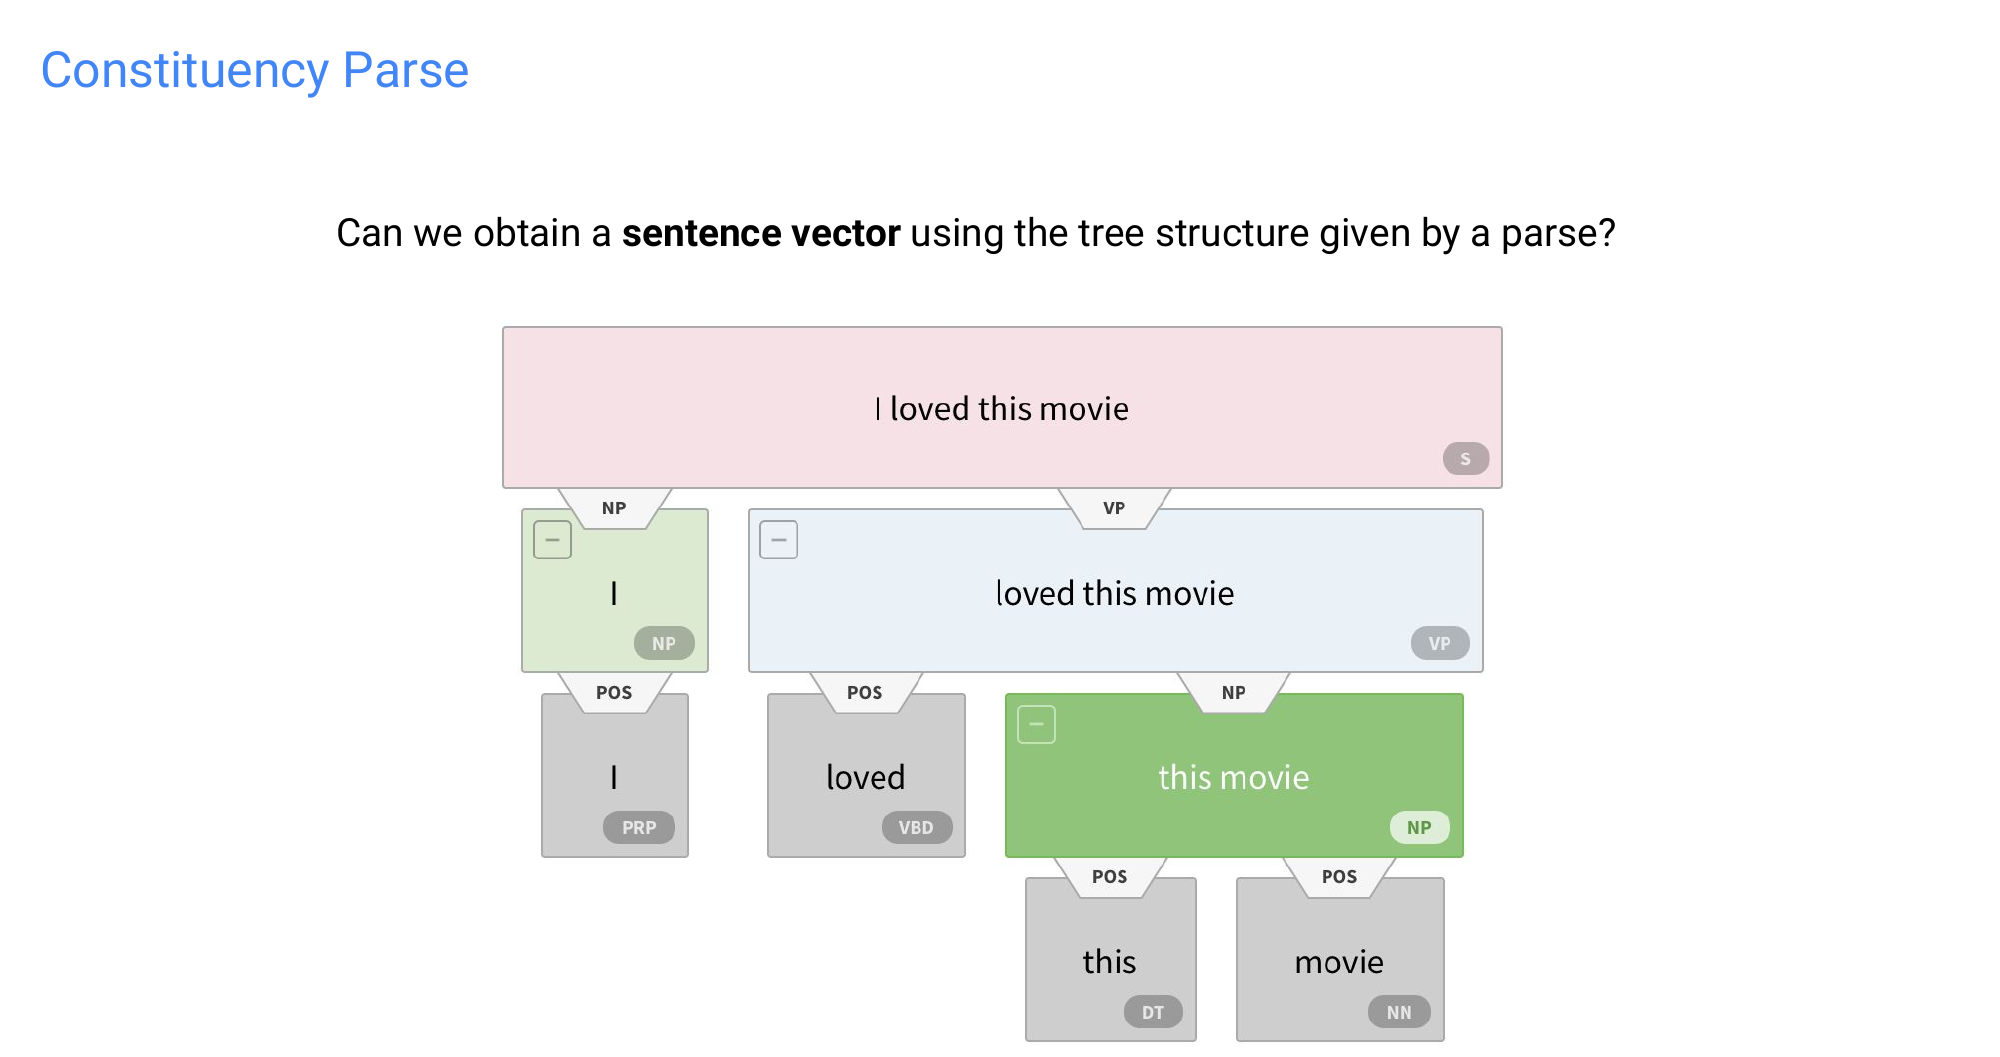Screen dimensions: 2000x1057
Task: Collapse the 'loved this movie' VP node
Action: [x=778, y=540]
